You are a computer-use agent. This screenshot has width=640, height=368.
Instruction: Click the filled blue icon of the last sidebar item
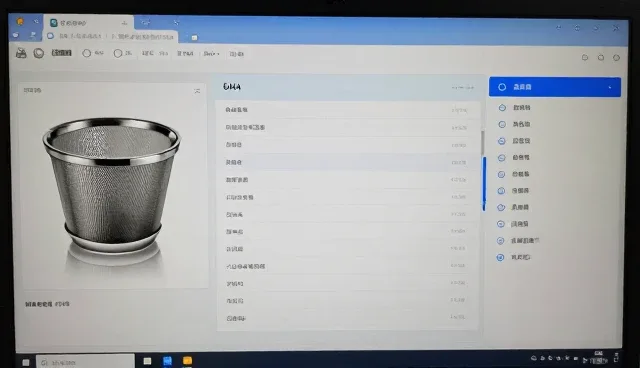coord(500,257)
